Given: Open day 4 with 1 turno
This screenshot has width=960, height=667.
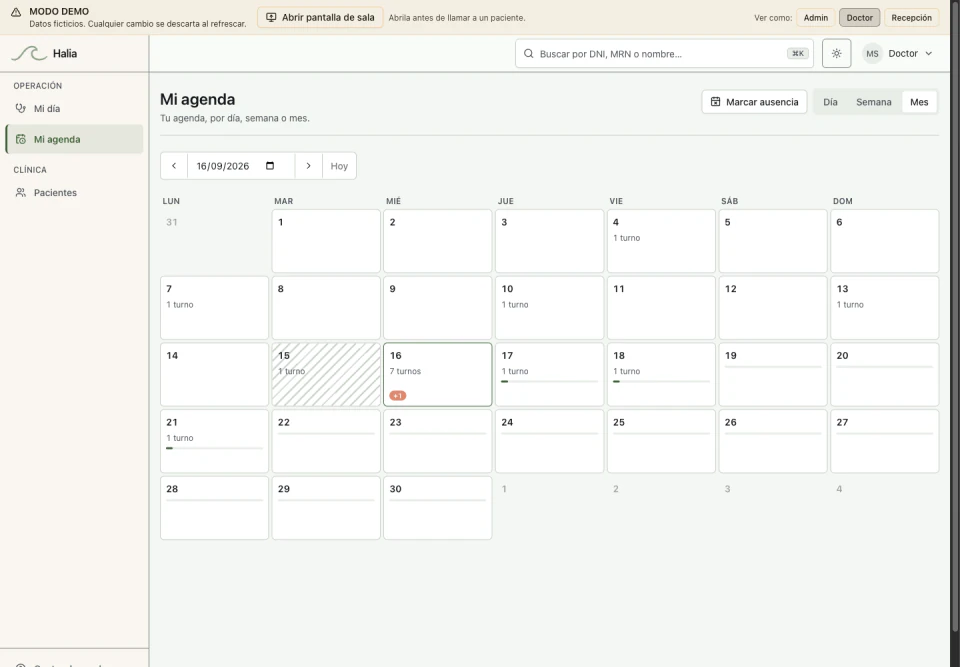Looking at the screenshot, I should 661,241.
